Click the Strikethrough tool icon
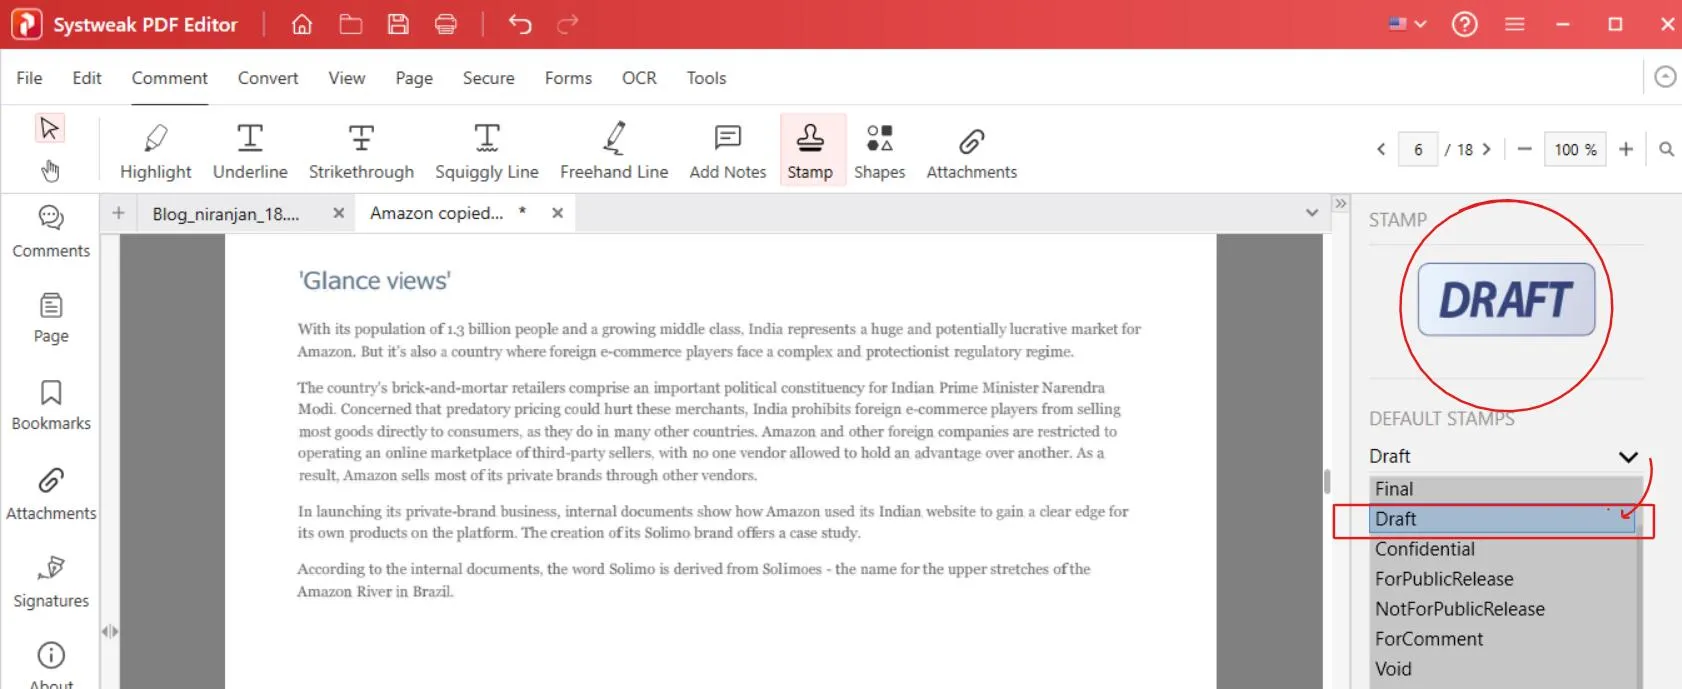Screen dimensions: 1682x689 pos(361,139)
